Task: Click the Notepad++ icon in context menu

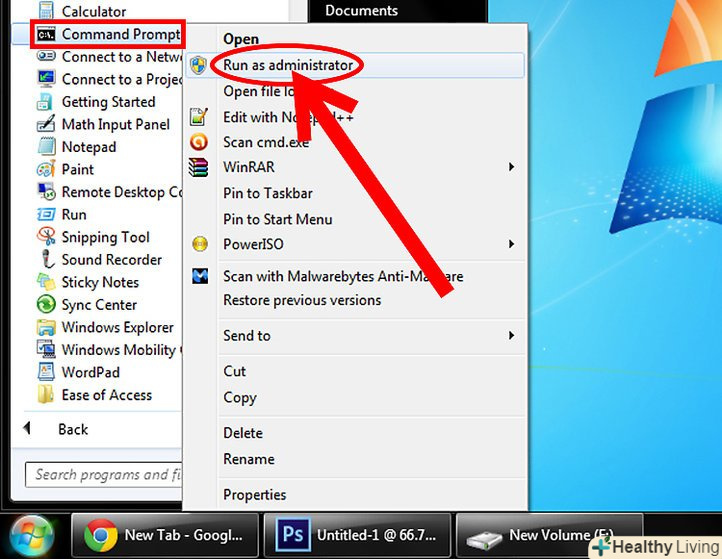Action: pyautogui.click(x=198, y=117)
